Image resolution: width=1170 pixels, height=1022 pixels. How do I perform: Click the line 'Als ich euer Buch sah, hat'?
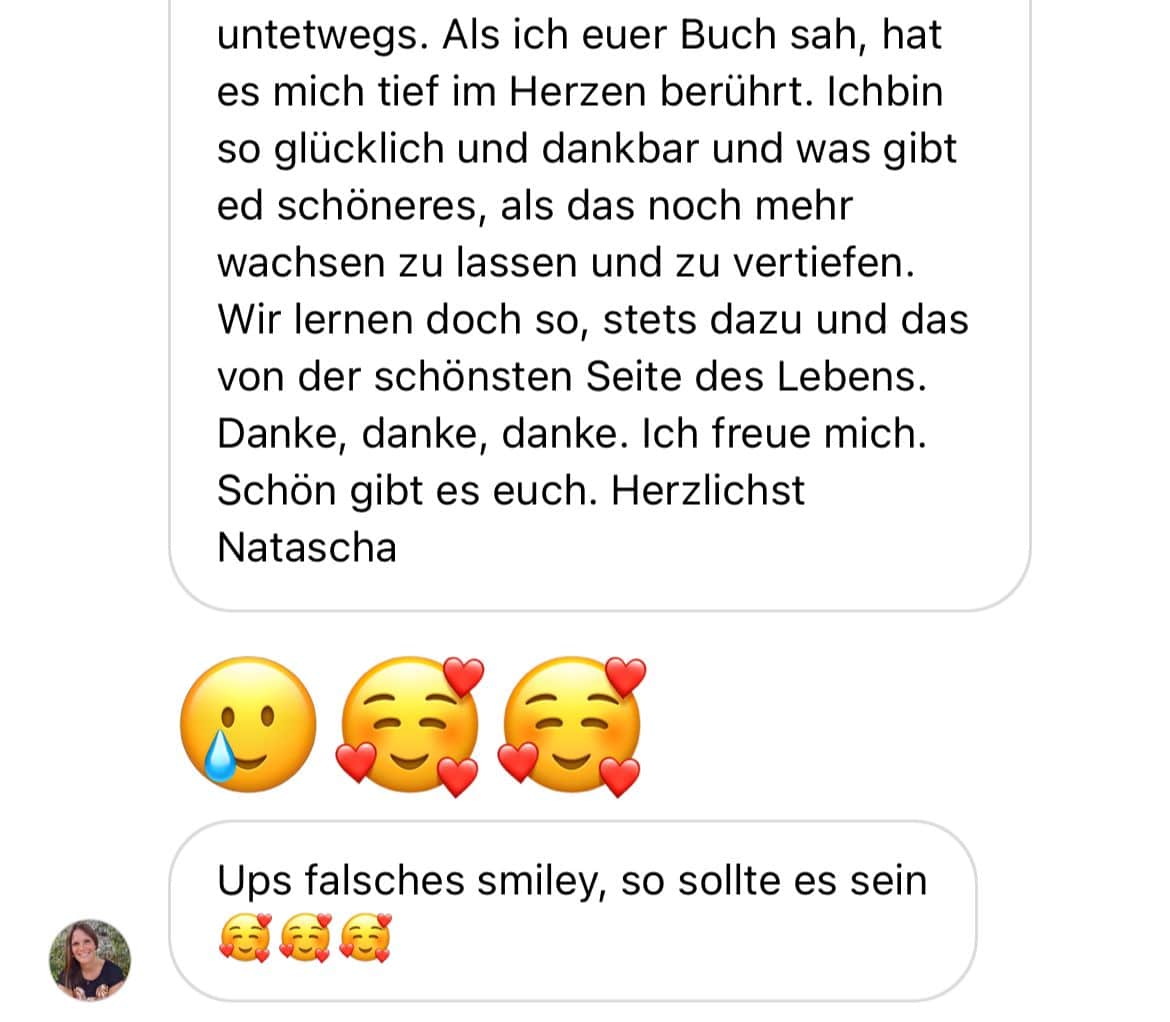pyautogui.click(x=692, y=35)
